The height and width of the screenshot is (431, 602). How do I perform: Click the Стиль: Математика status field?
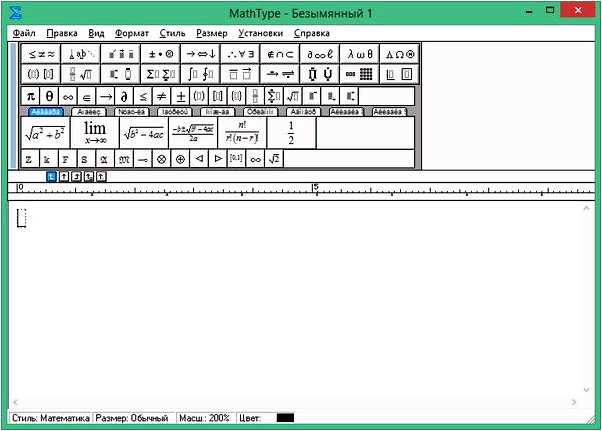(x=50, y=418)
